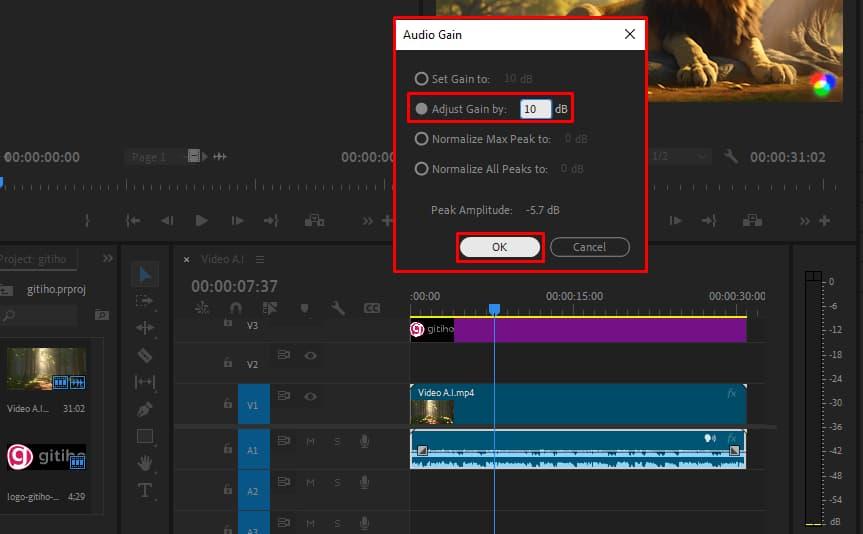
Task: Confirm Audio Gain with OK button
Action: tap(499, 247)
